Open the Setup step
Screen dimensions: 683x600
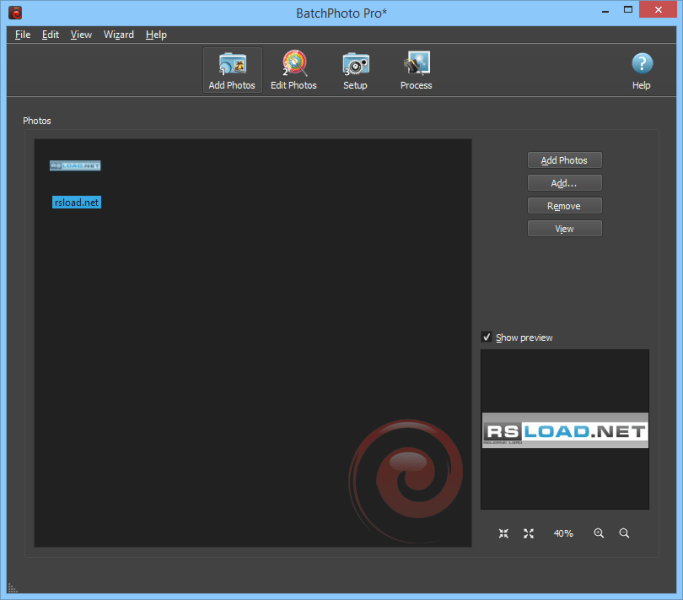355,70
